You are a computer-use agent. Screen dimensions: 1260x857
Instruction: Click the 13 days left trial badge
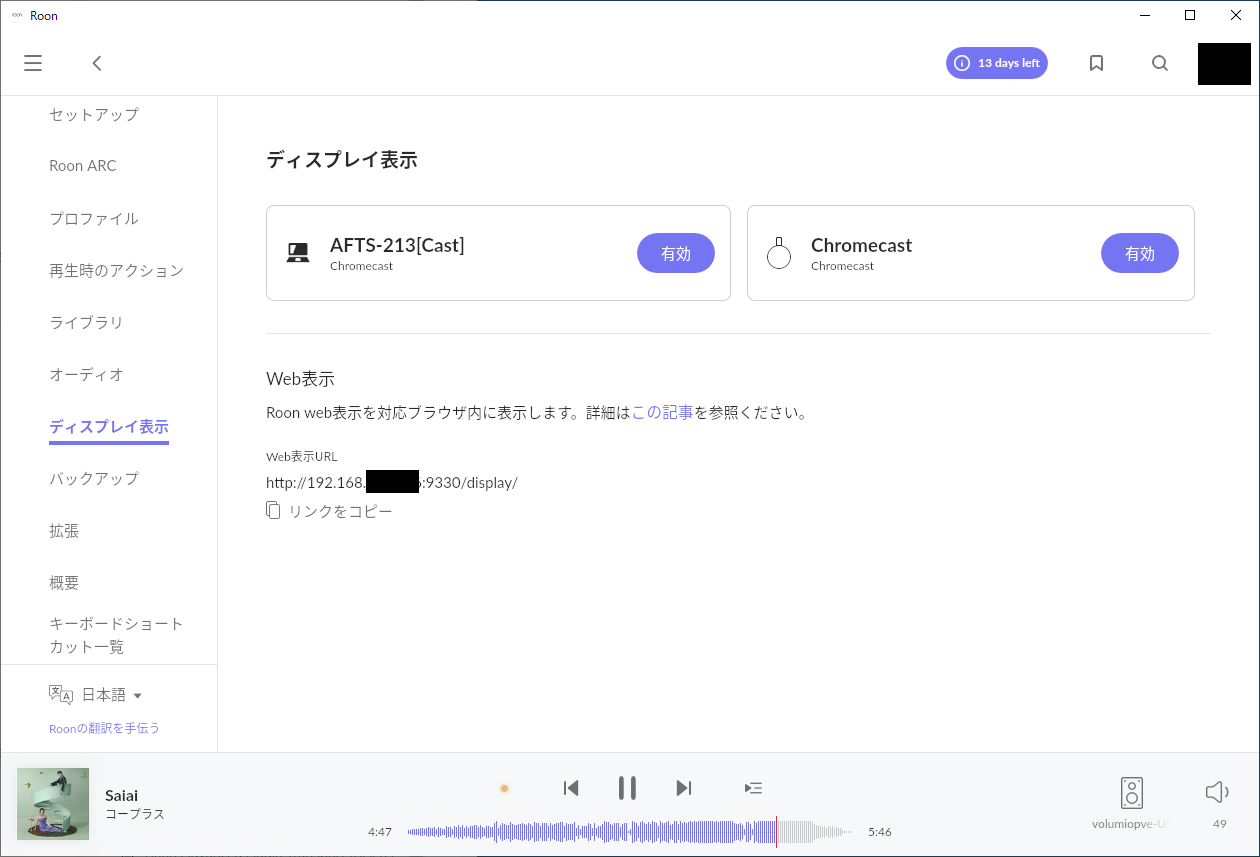click(997, 63)
